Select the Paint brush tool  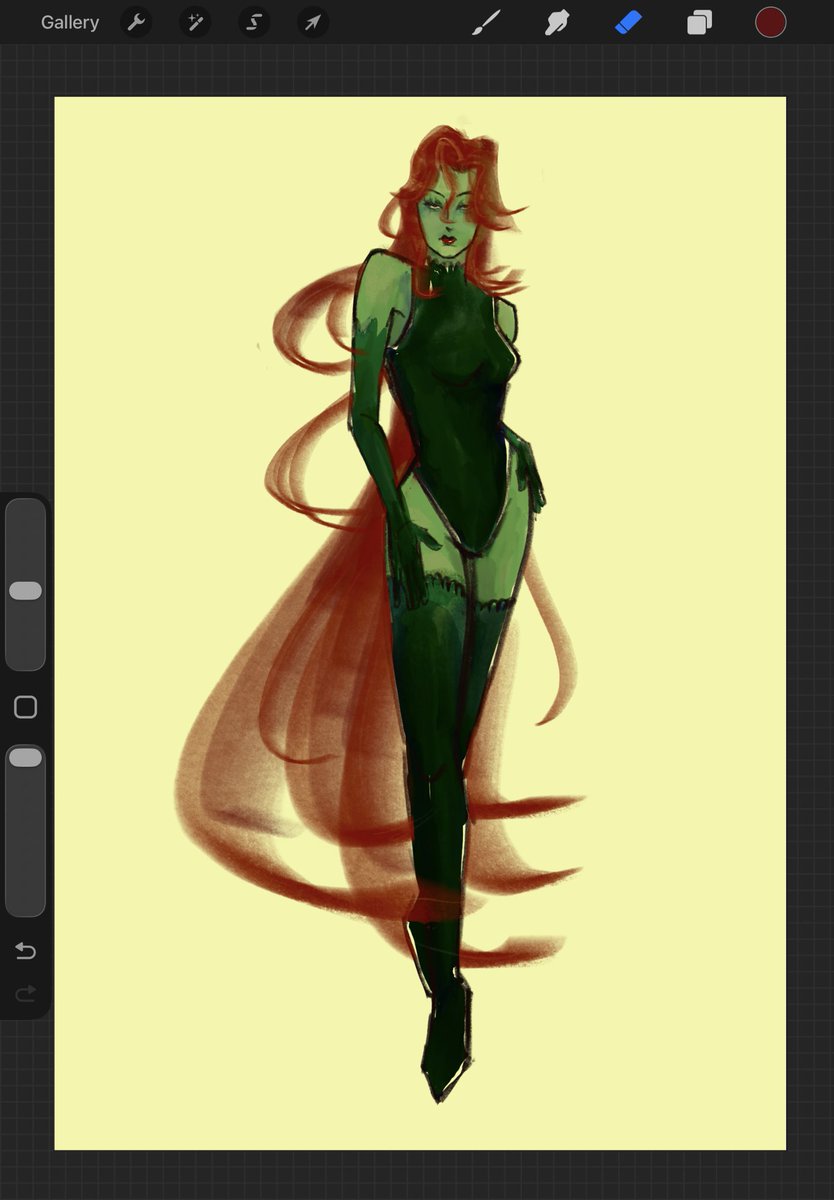coord(486,22)
